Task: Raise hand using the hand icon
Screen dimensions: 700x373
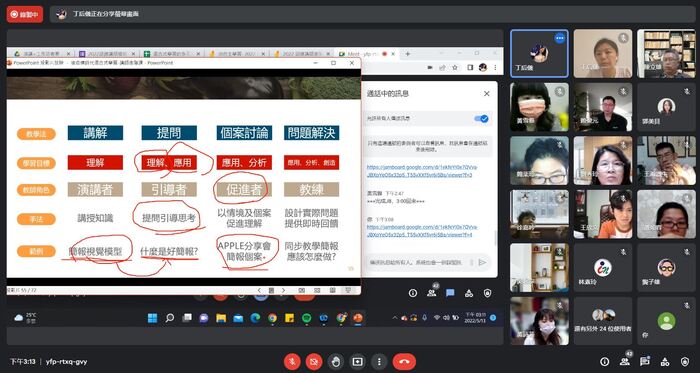Action: (x=336, y=361)
